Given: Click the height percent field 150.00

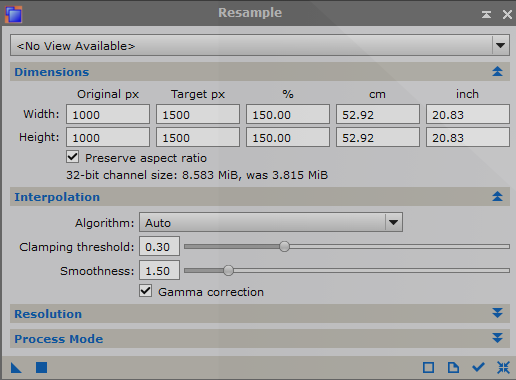Looking at the screenshot, I should pyautogui.click(x=288, y=137).
